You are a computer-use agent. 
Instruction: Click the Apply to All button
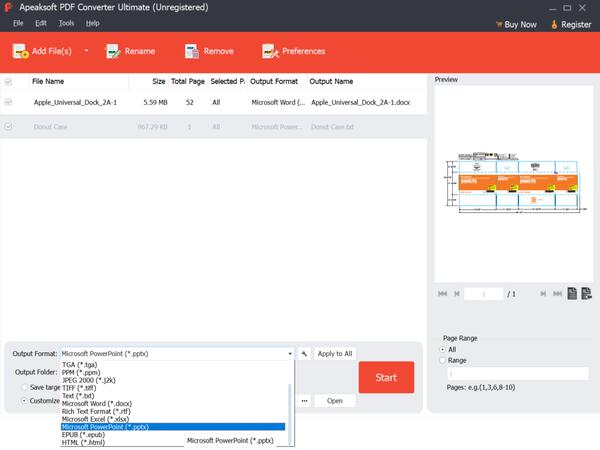pyautogui.click(x=334, y=353)
